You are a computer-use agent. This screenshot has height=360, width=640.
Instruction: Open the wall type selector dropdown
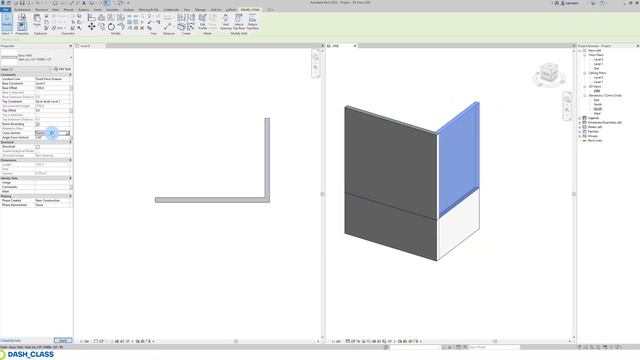tap(71, 58)
